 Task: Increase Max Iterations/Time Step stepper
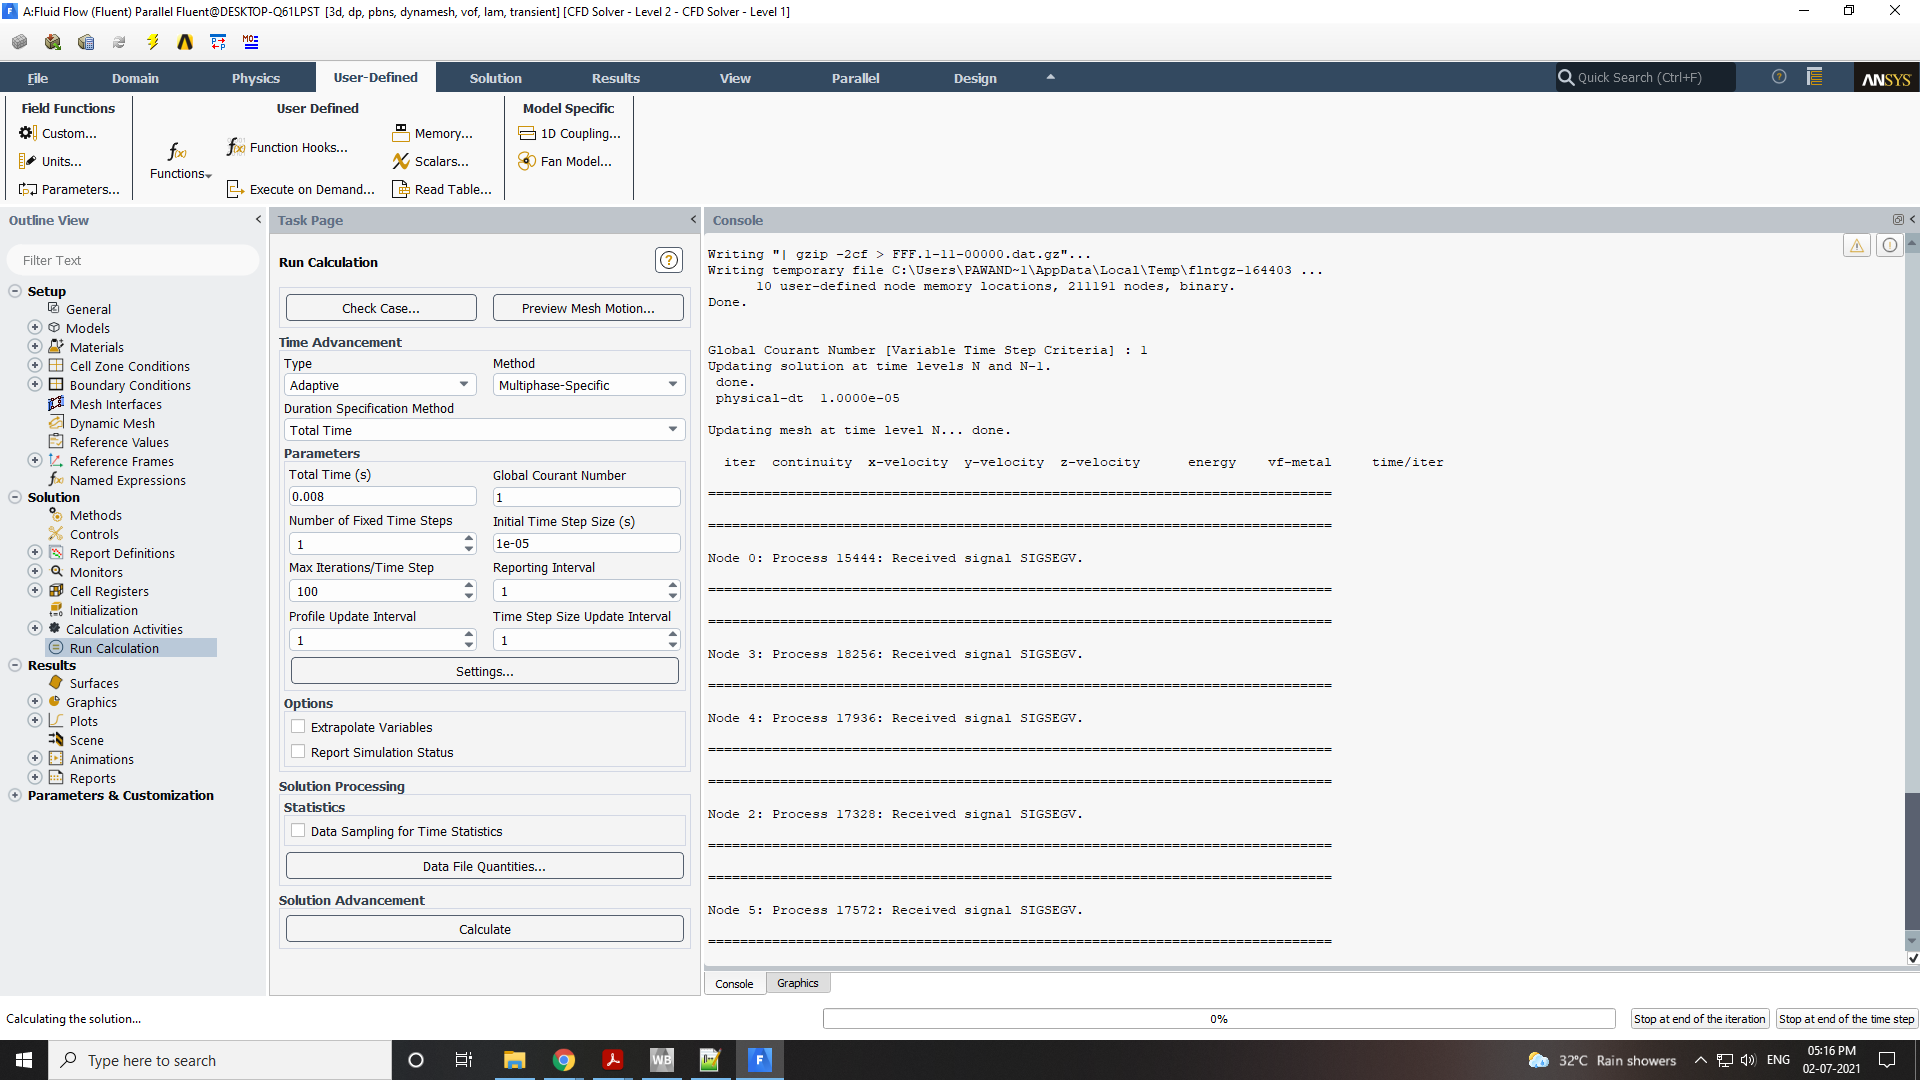tap(469, 586)
